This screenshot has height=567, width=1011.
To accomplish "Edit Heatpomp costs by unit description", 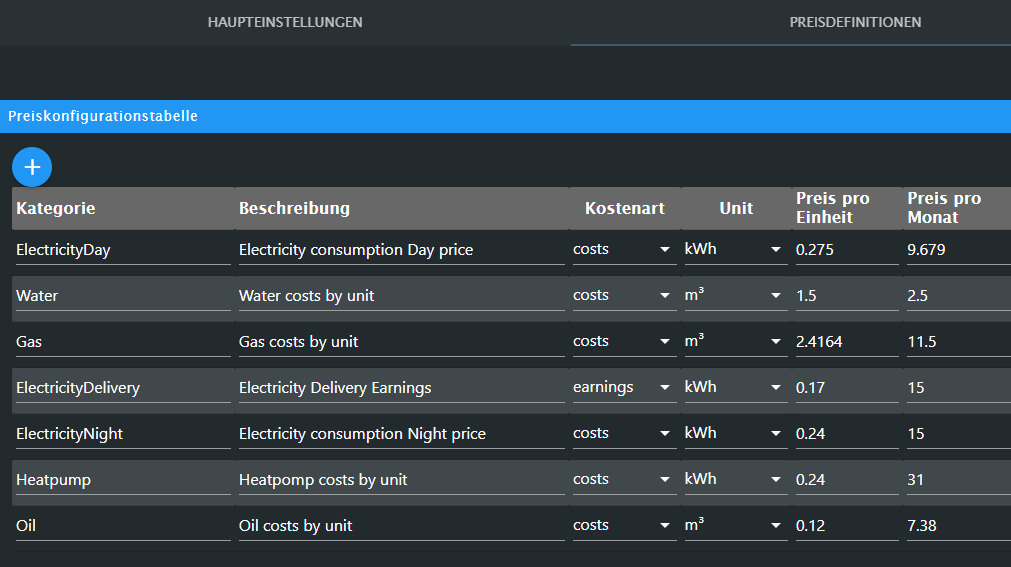I will click(x=402, y=480).
